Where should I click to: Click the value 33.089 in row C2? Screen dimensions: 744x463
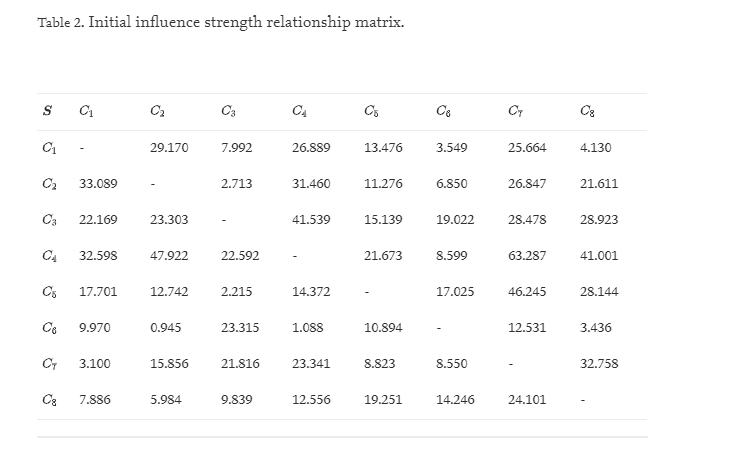[98, 184]
